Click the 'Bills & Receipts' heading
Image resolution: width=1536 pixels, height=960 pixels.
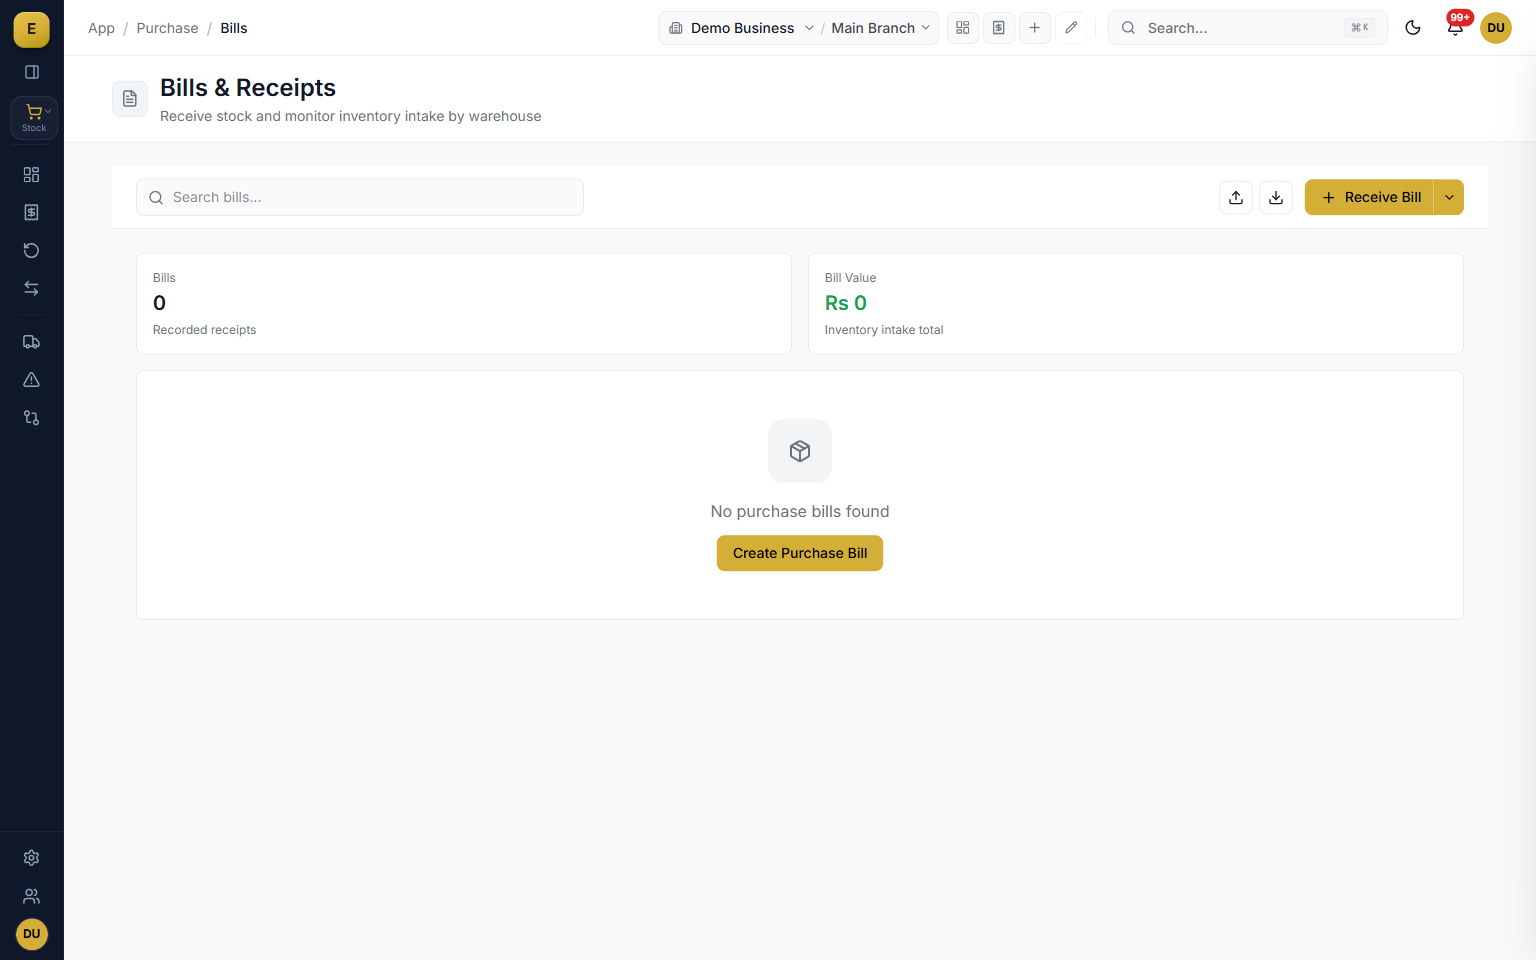pyautogui.click(x=248, y=88)
